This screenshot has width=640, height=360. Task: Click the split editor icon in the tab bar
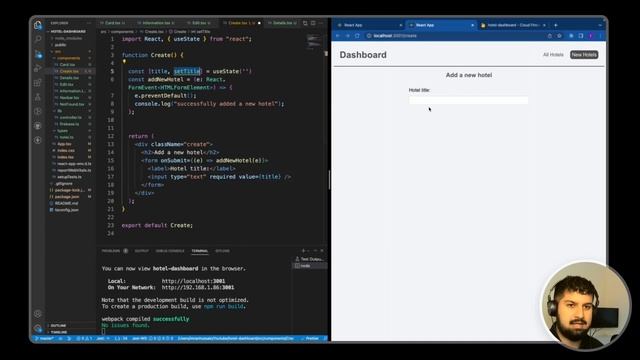click(x=313, y=23)
